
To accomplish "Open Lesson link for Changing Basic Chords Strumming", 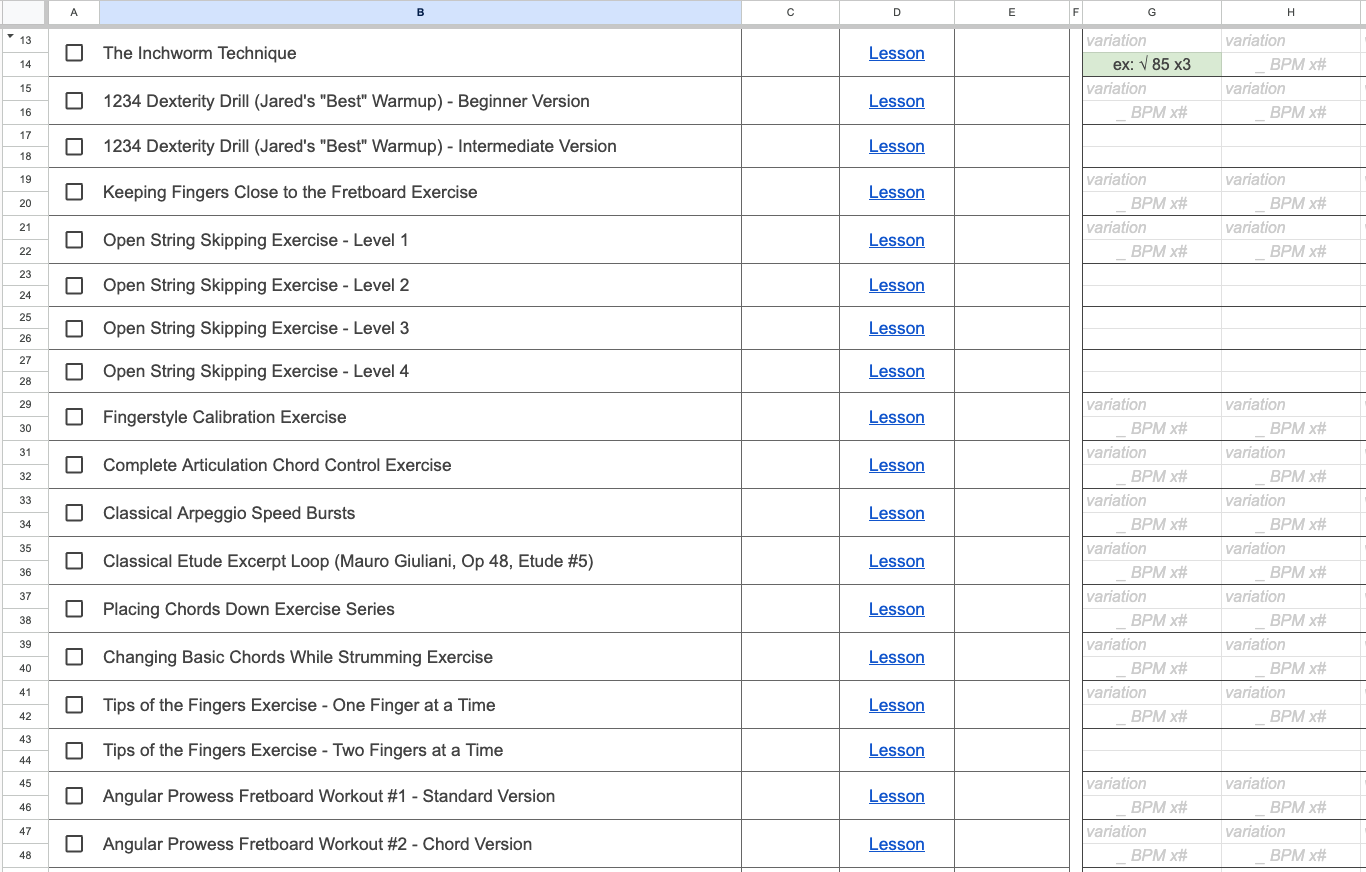I will 896,657.
